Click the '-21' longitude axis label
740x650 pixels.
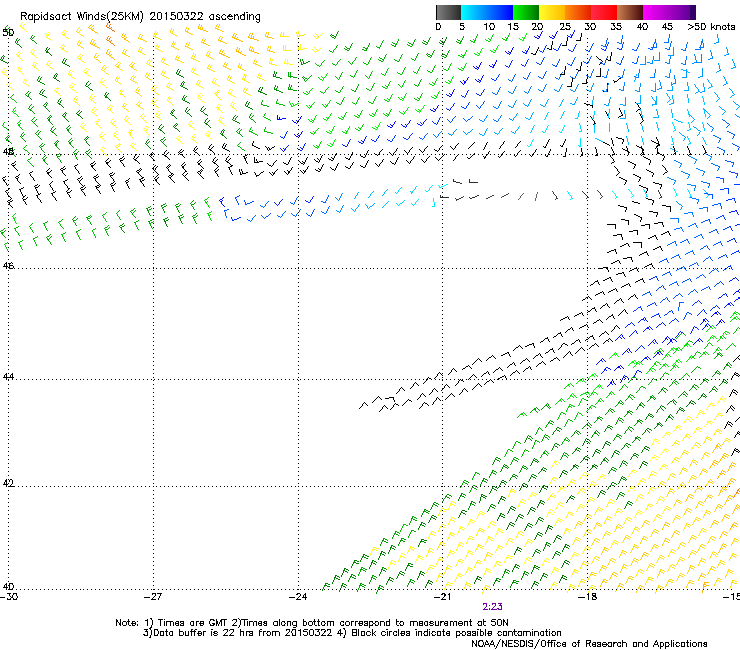click(442, 597)
